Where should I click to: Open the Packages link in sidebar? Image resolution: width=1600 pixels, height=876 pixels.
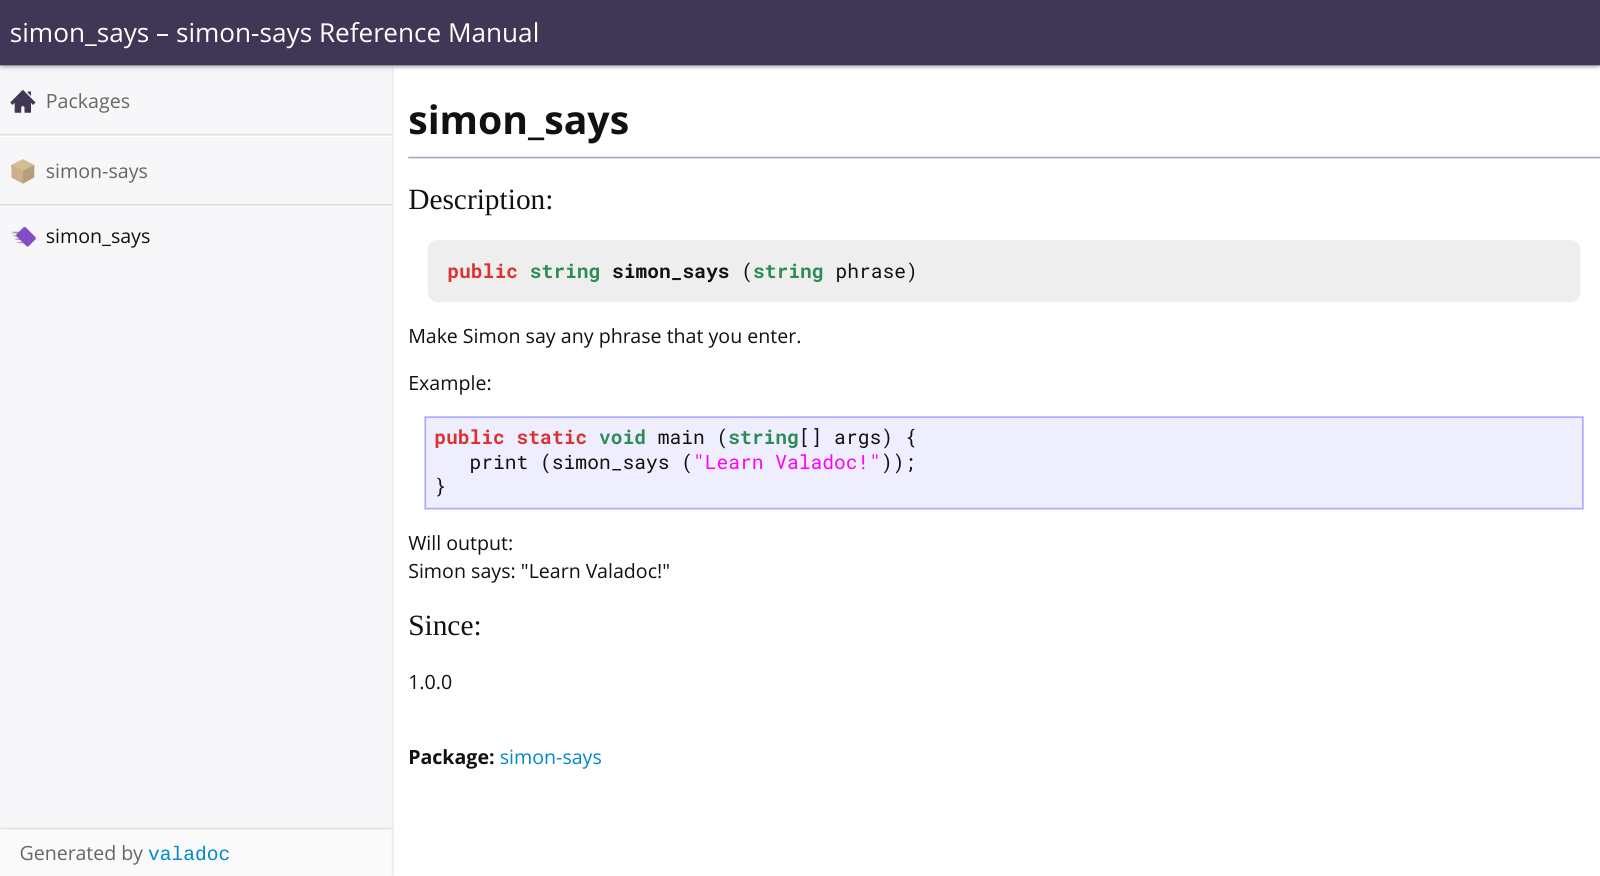coord(87,101)
